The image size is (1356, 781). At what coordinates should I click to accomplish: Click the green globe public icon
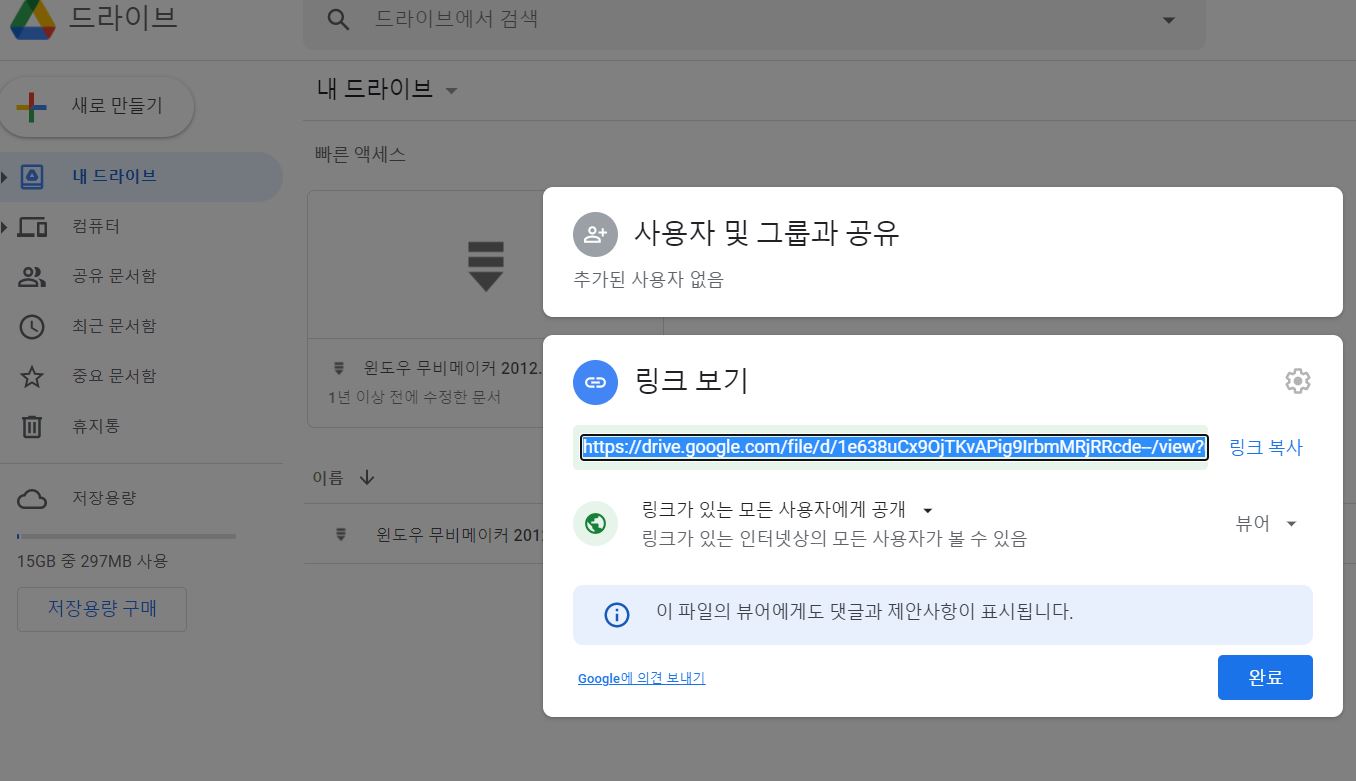click(595, 524)
